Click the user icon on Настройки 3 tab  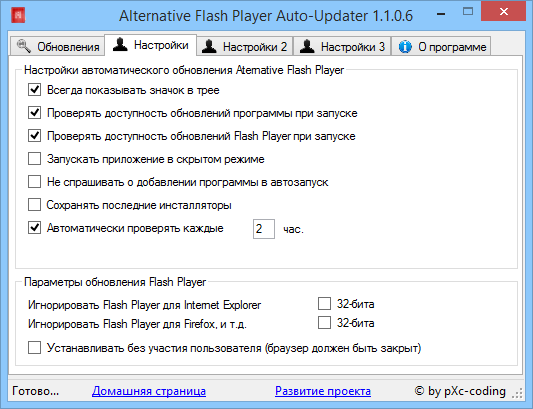coord(307,46)
